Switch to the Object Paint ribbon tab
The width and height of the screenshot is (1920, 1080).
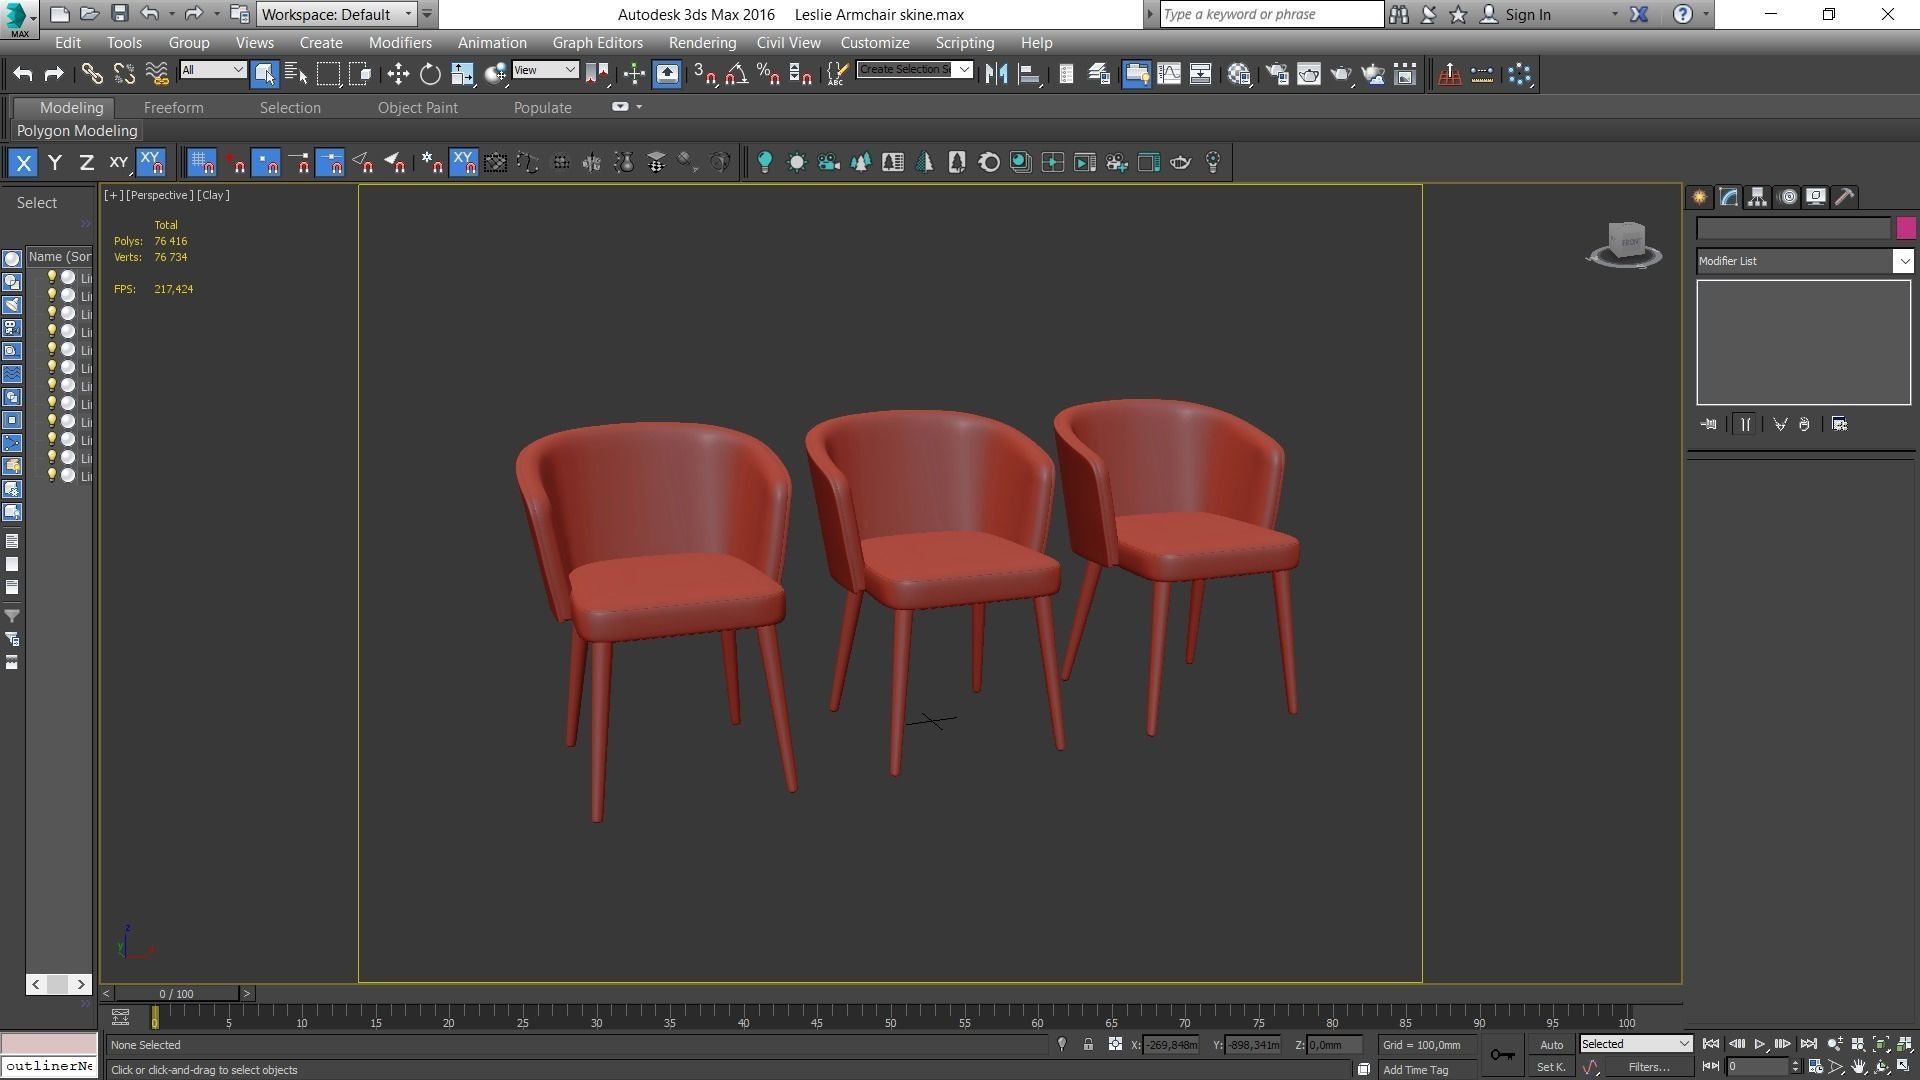coord(418,108)
